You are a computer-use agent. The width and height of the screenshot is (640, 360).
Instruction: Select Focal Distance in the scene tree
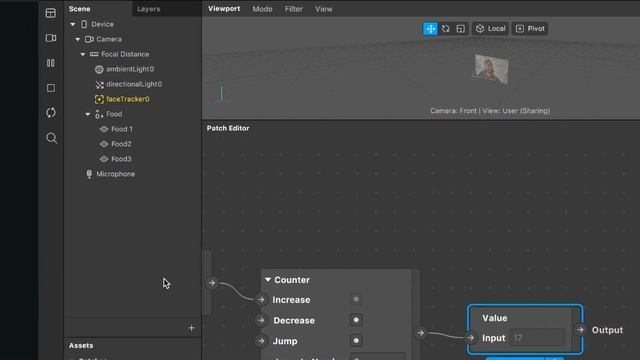click(125, 54)
